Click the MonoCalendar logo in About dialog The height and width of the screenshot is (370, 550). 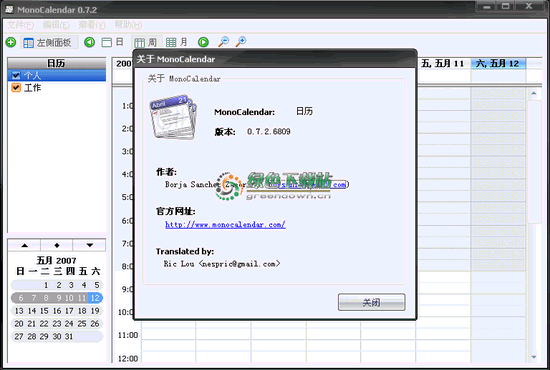(173, 117)
